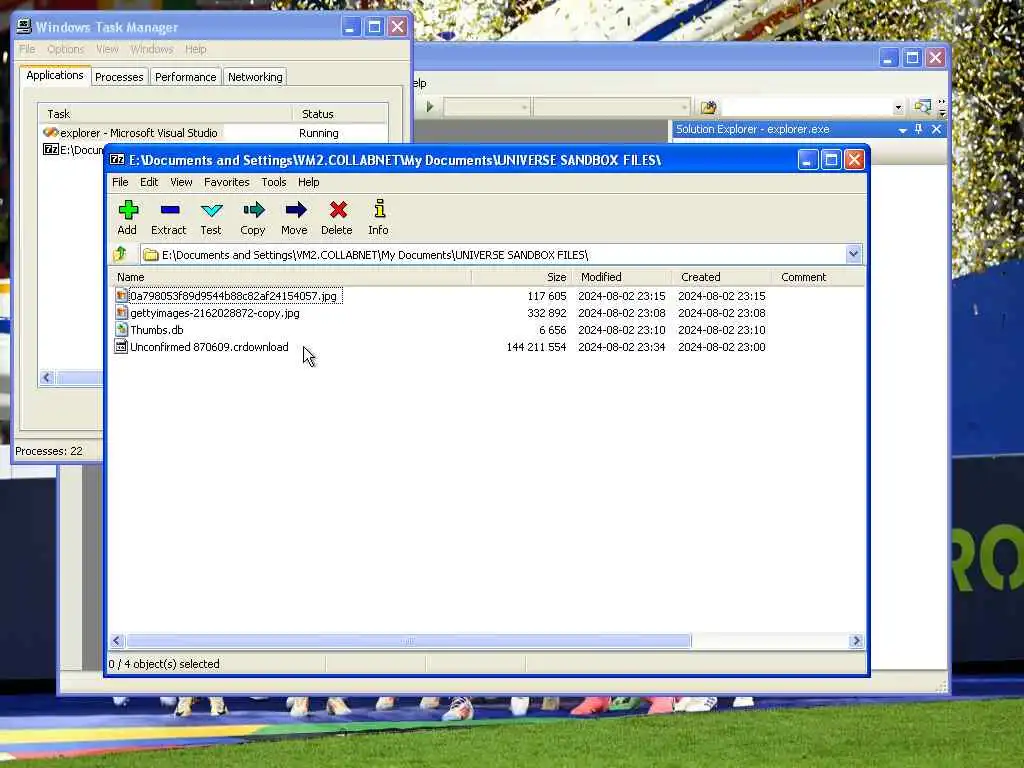Switch to the Performance tab in Task Manager

pyautogui.click(x=185, y=77)
